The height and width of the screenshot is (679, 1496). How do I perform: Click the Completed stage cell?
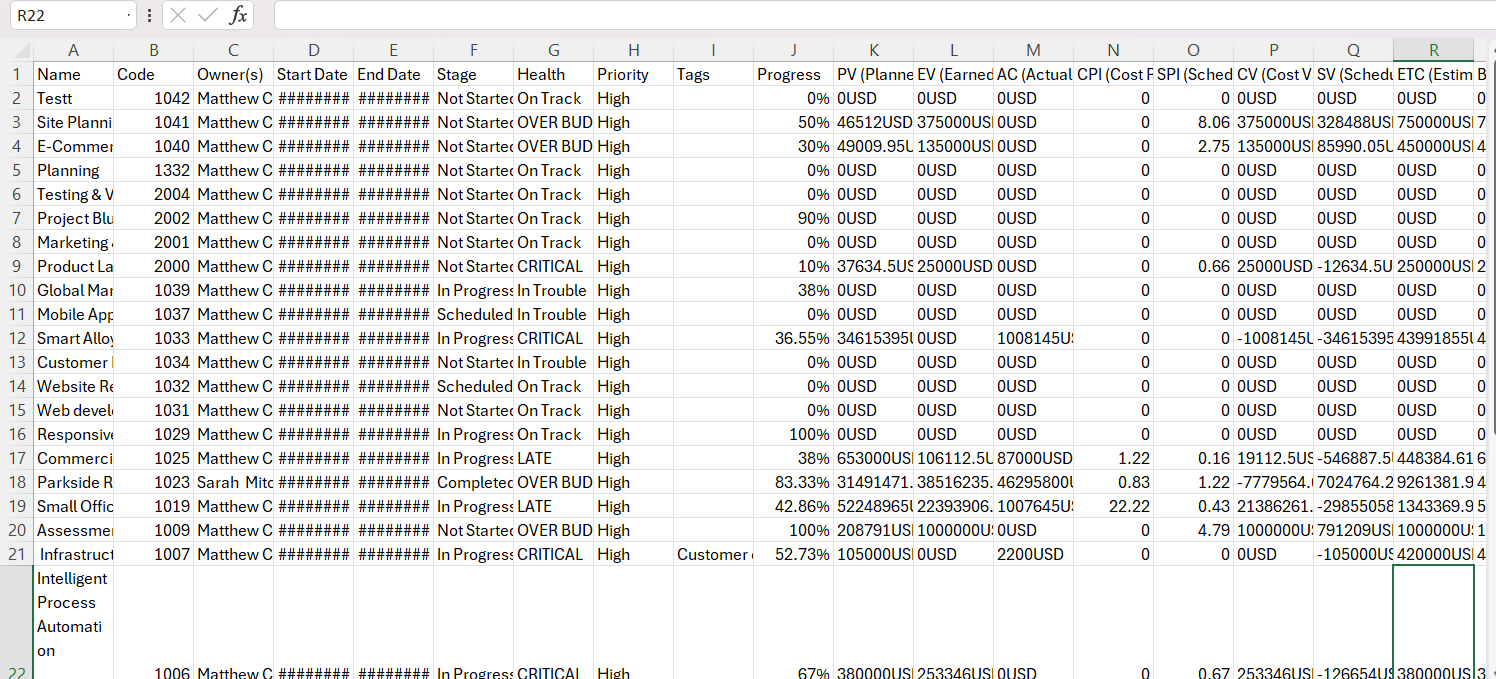(x=473, y=482)
